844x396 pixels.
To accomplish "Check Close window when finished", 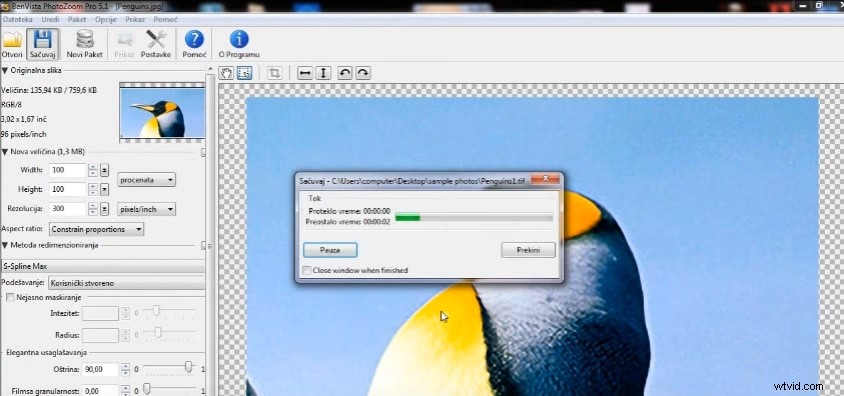I will click(x=307, y=270).
